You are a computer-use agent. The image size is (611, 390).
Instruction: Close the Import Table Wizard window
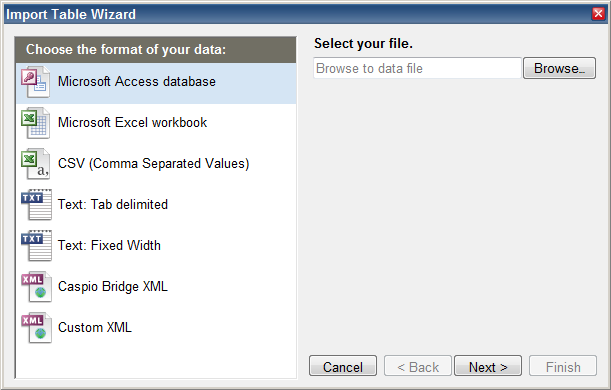598,14
